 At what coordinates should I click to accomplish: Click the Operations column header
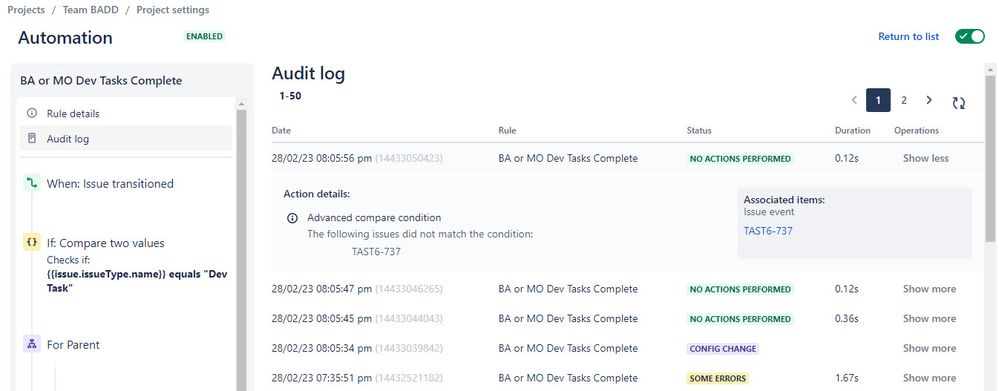coord(916,130)
